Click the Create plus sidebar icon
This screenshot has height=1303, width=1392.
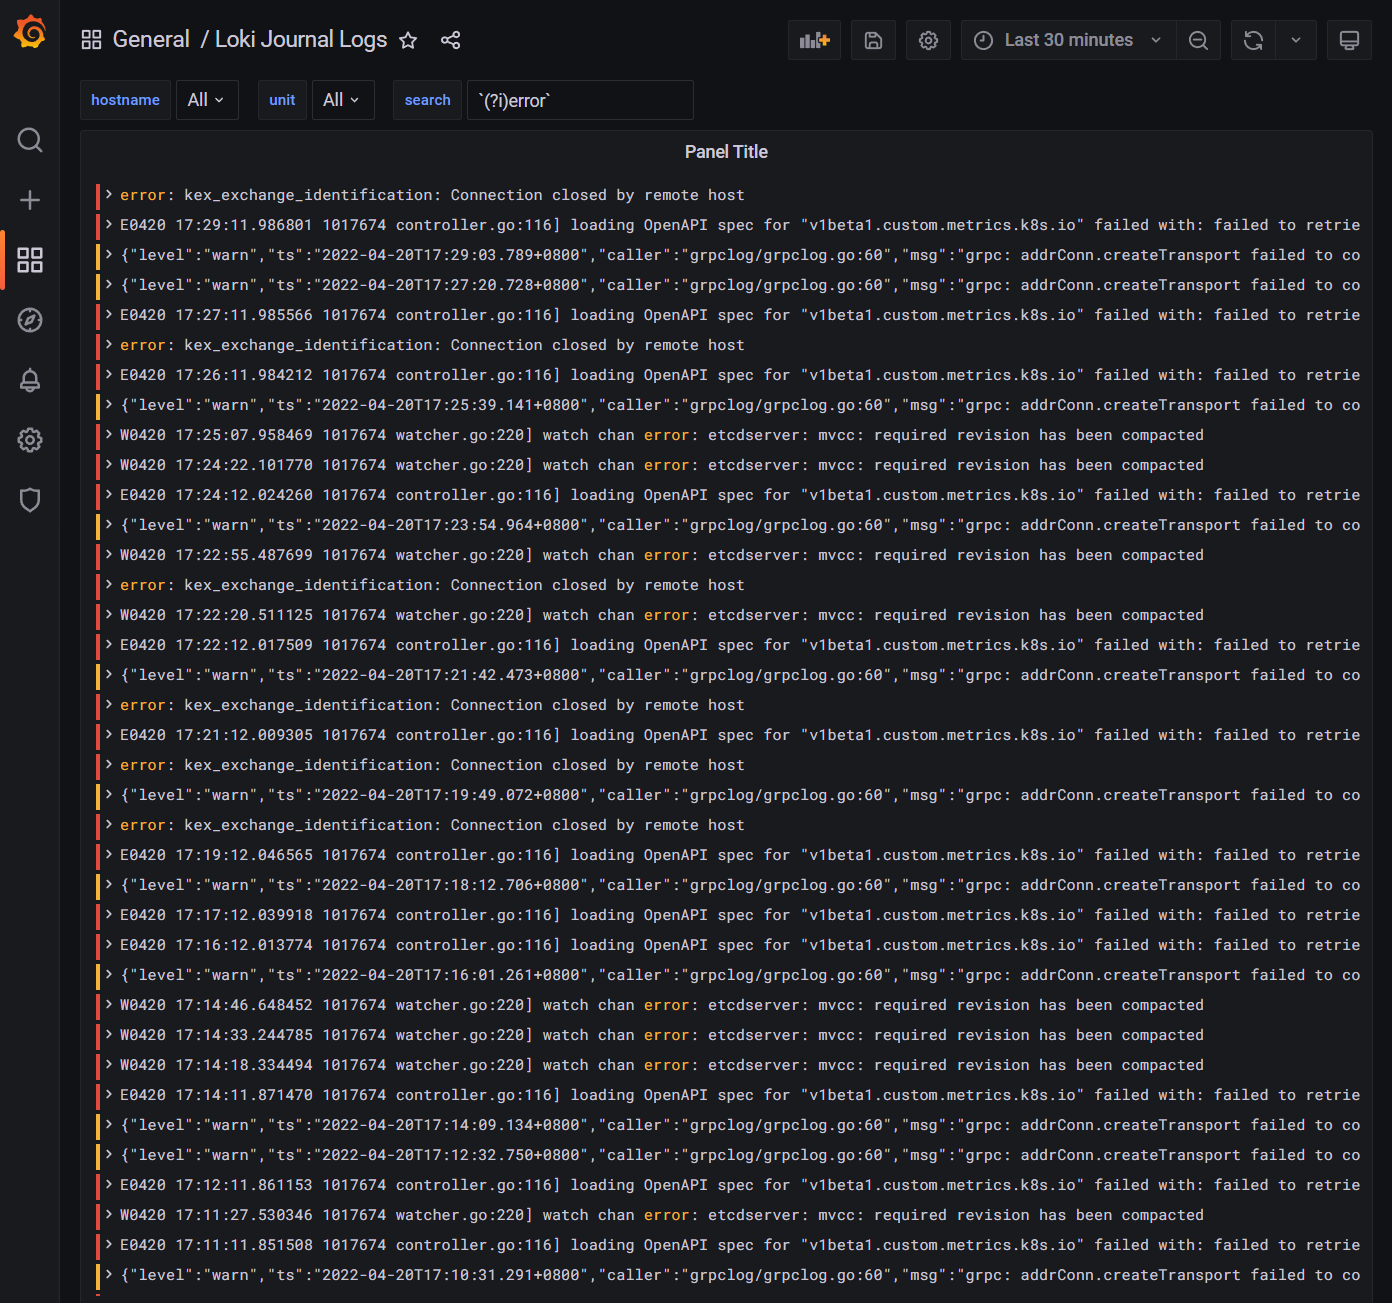coord(30,200)
